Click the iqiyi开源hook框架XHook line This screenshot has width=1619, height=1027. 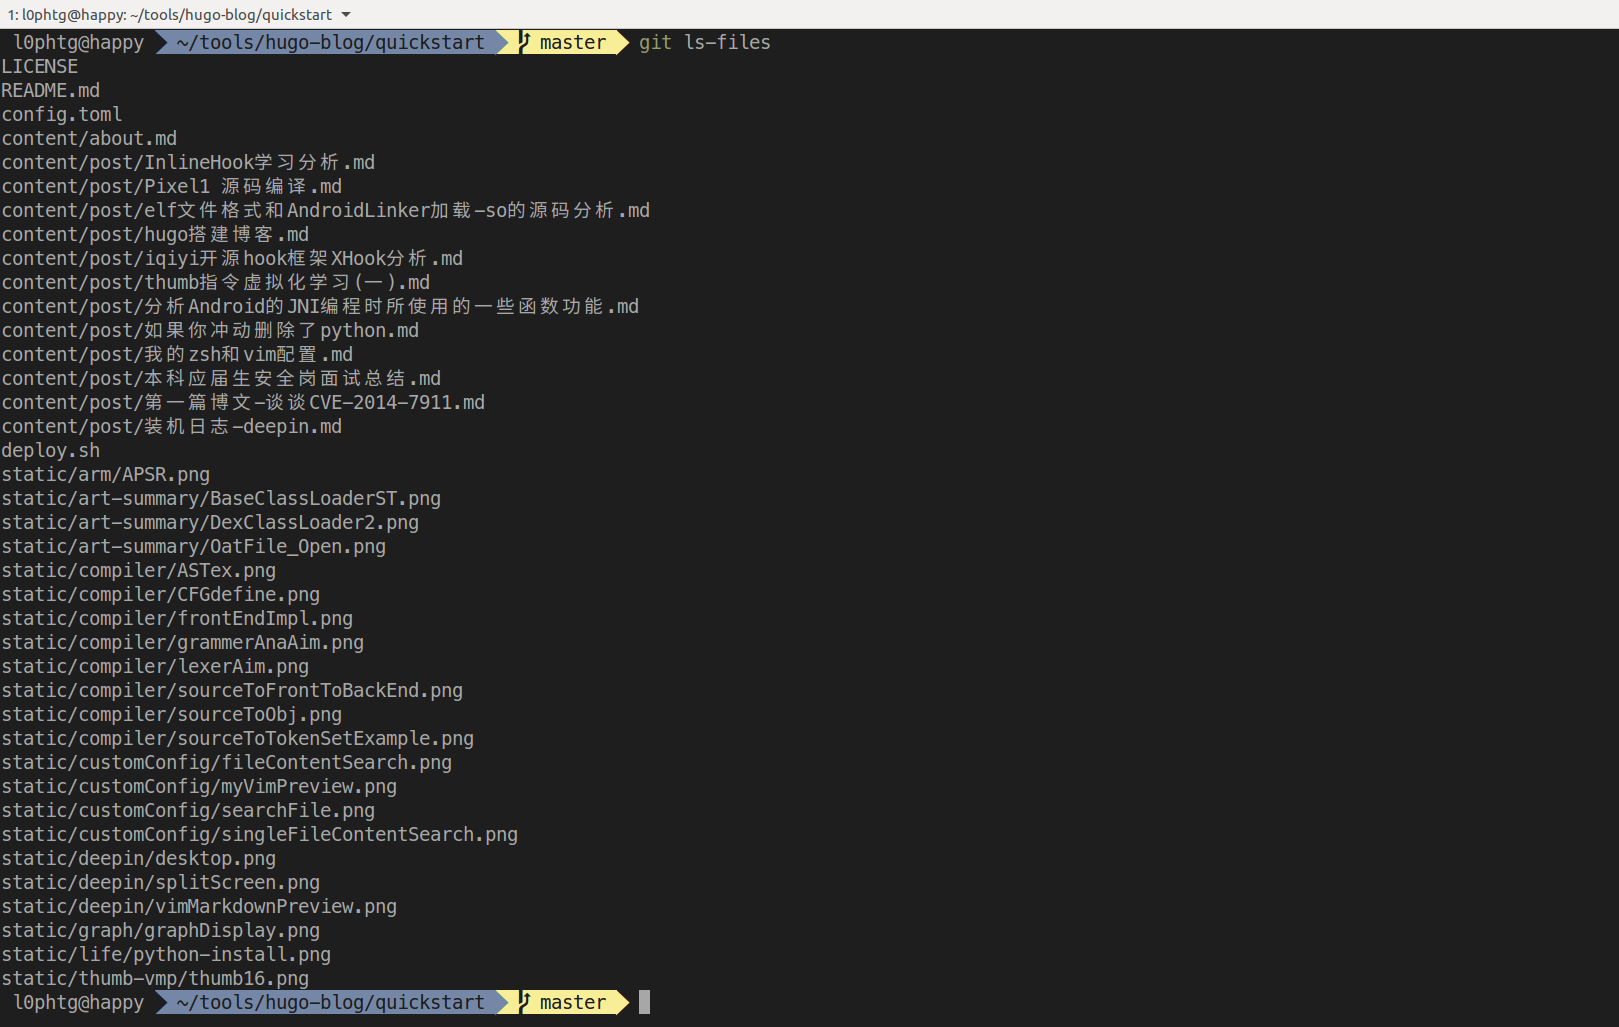(x=232, y=258)
